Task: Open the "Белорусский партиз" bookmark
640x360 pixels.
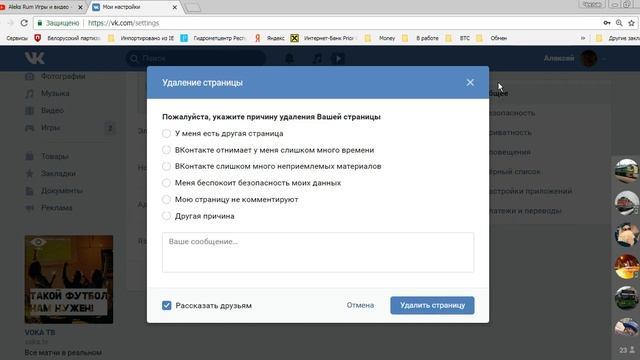Action: click(67, 38)
